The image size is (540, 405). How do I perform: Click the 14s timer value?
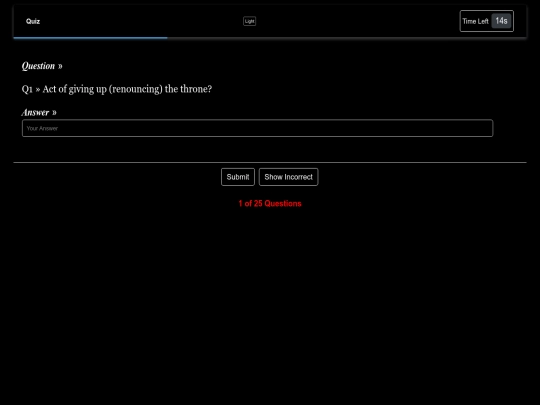[501, 21]
